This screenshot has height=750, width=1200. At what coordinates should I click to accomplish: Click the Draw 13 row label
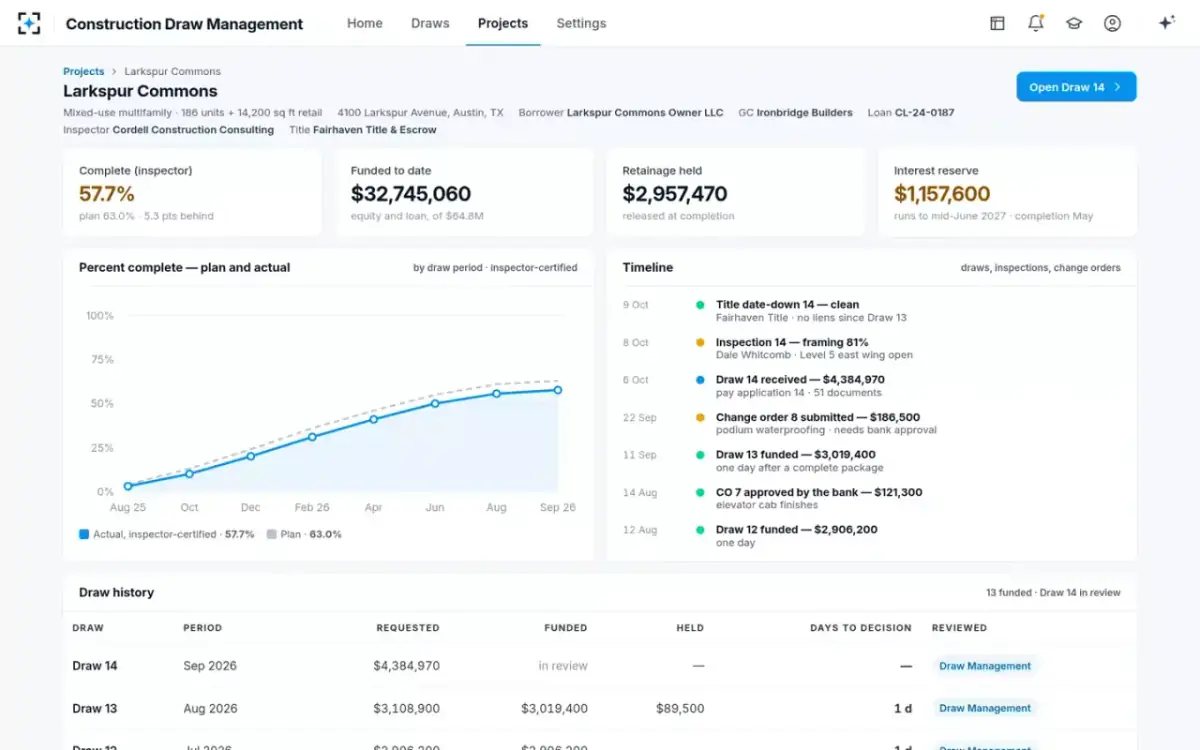click(95, 708)
